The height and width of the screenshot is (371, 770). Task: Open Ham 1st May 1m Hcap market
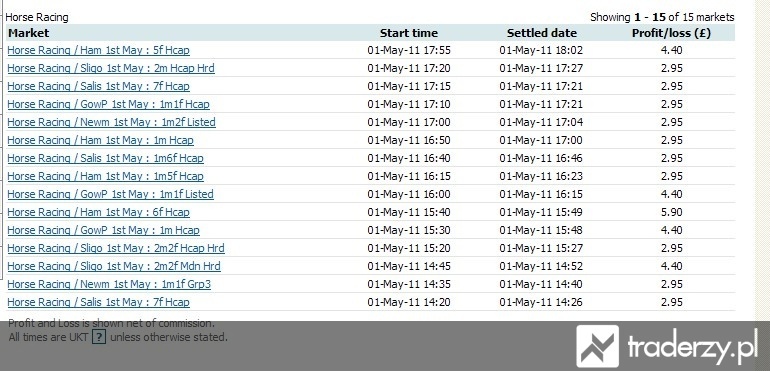point(100,141)
